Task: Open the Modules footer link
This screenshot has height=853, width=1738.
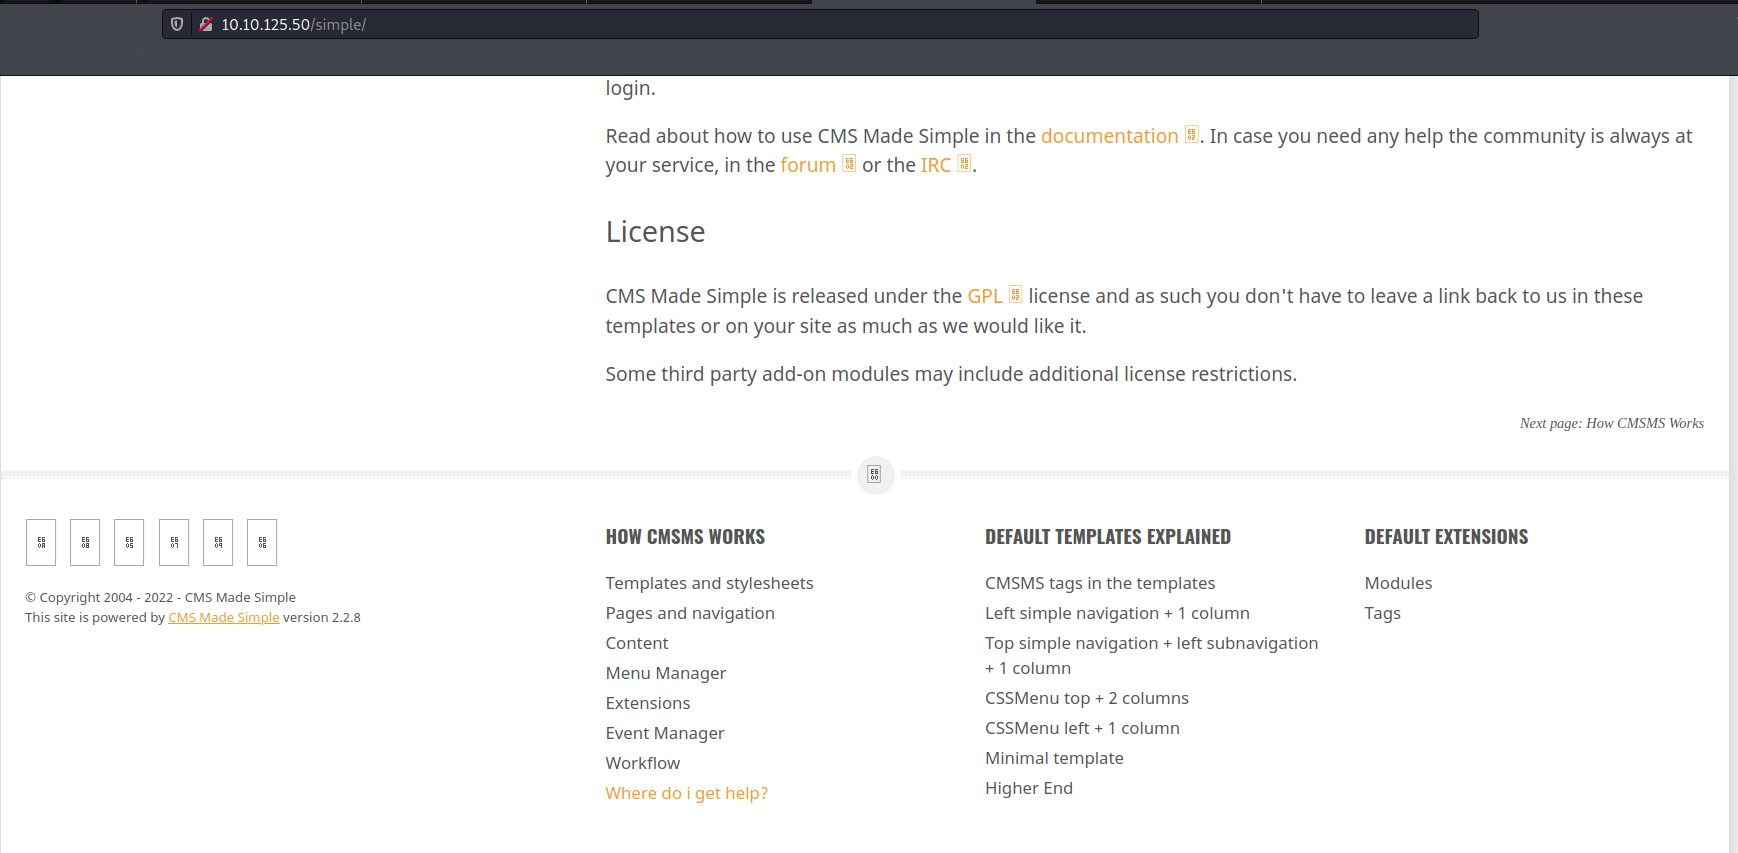Action: pyautogui.click(x=1398, y=583)
